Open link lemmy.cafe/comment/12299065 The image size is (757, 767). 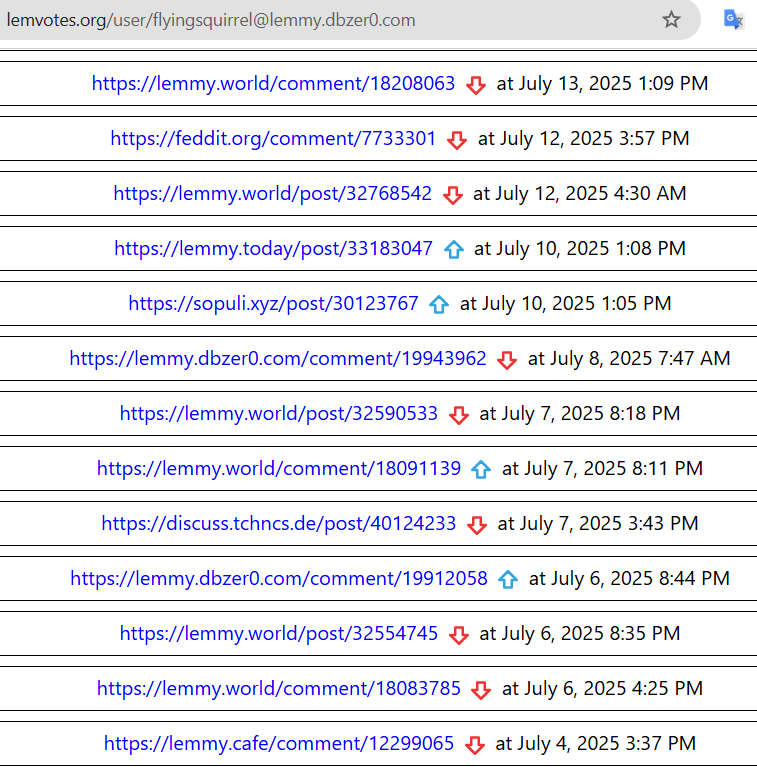pos(279,744)
